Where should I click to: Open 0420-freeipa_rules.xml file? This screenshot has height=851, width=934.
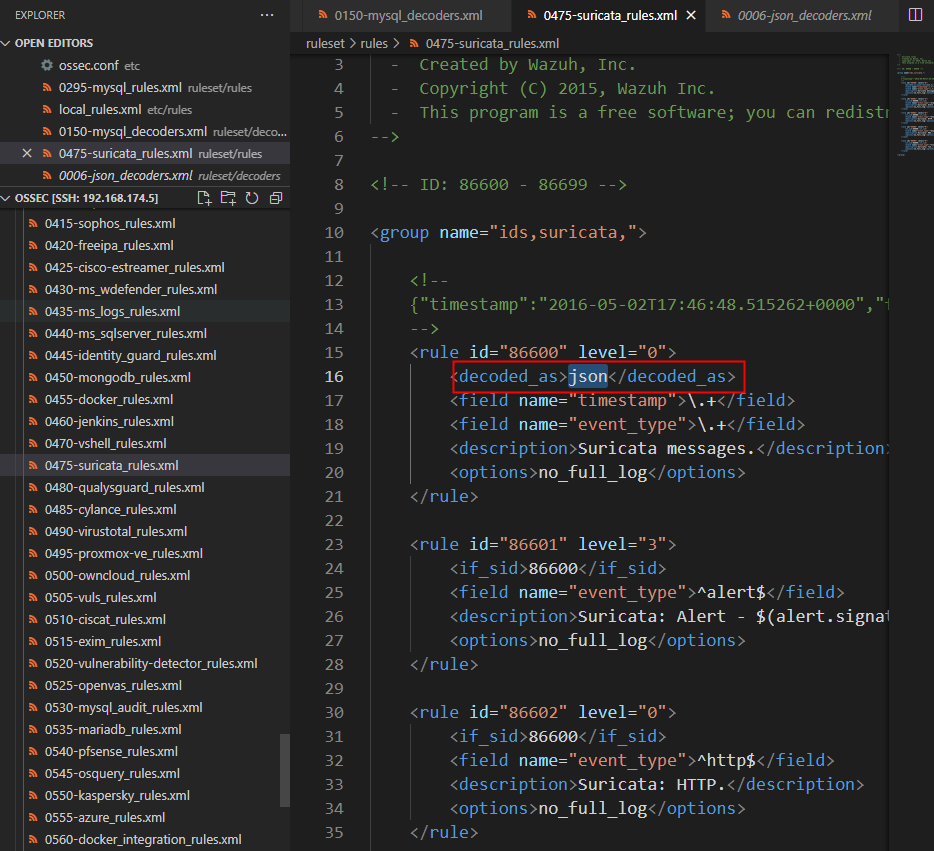[145, 245]
